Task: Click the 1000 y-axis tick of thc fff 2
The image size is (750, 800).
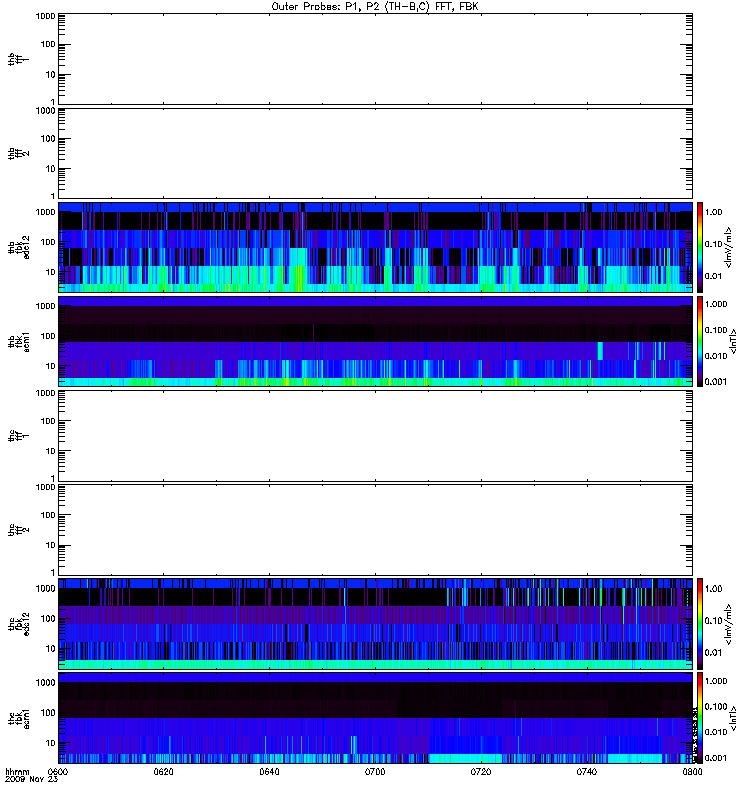Action: pos(45,487)
